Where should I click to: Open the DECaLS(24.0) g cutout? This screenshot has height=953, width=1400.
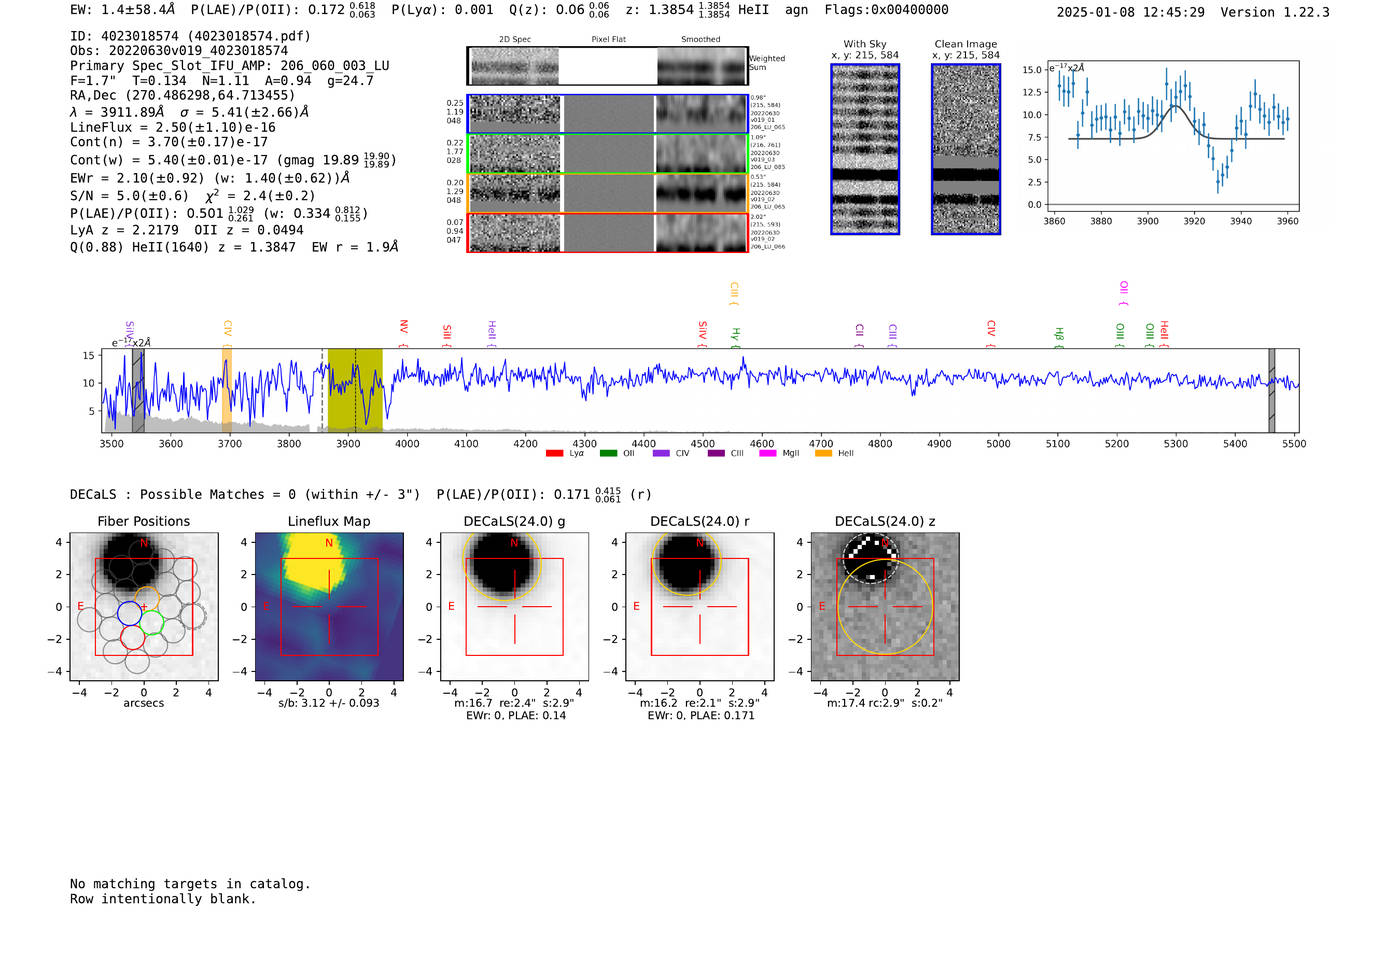(x=514, y=606)
